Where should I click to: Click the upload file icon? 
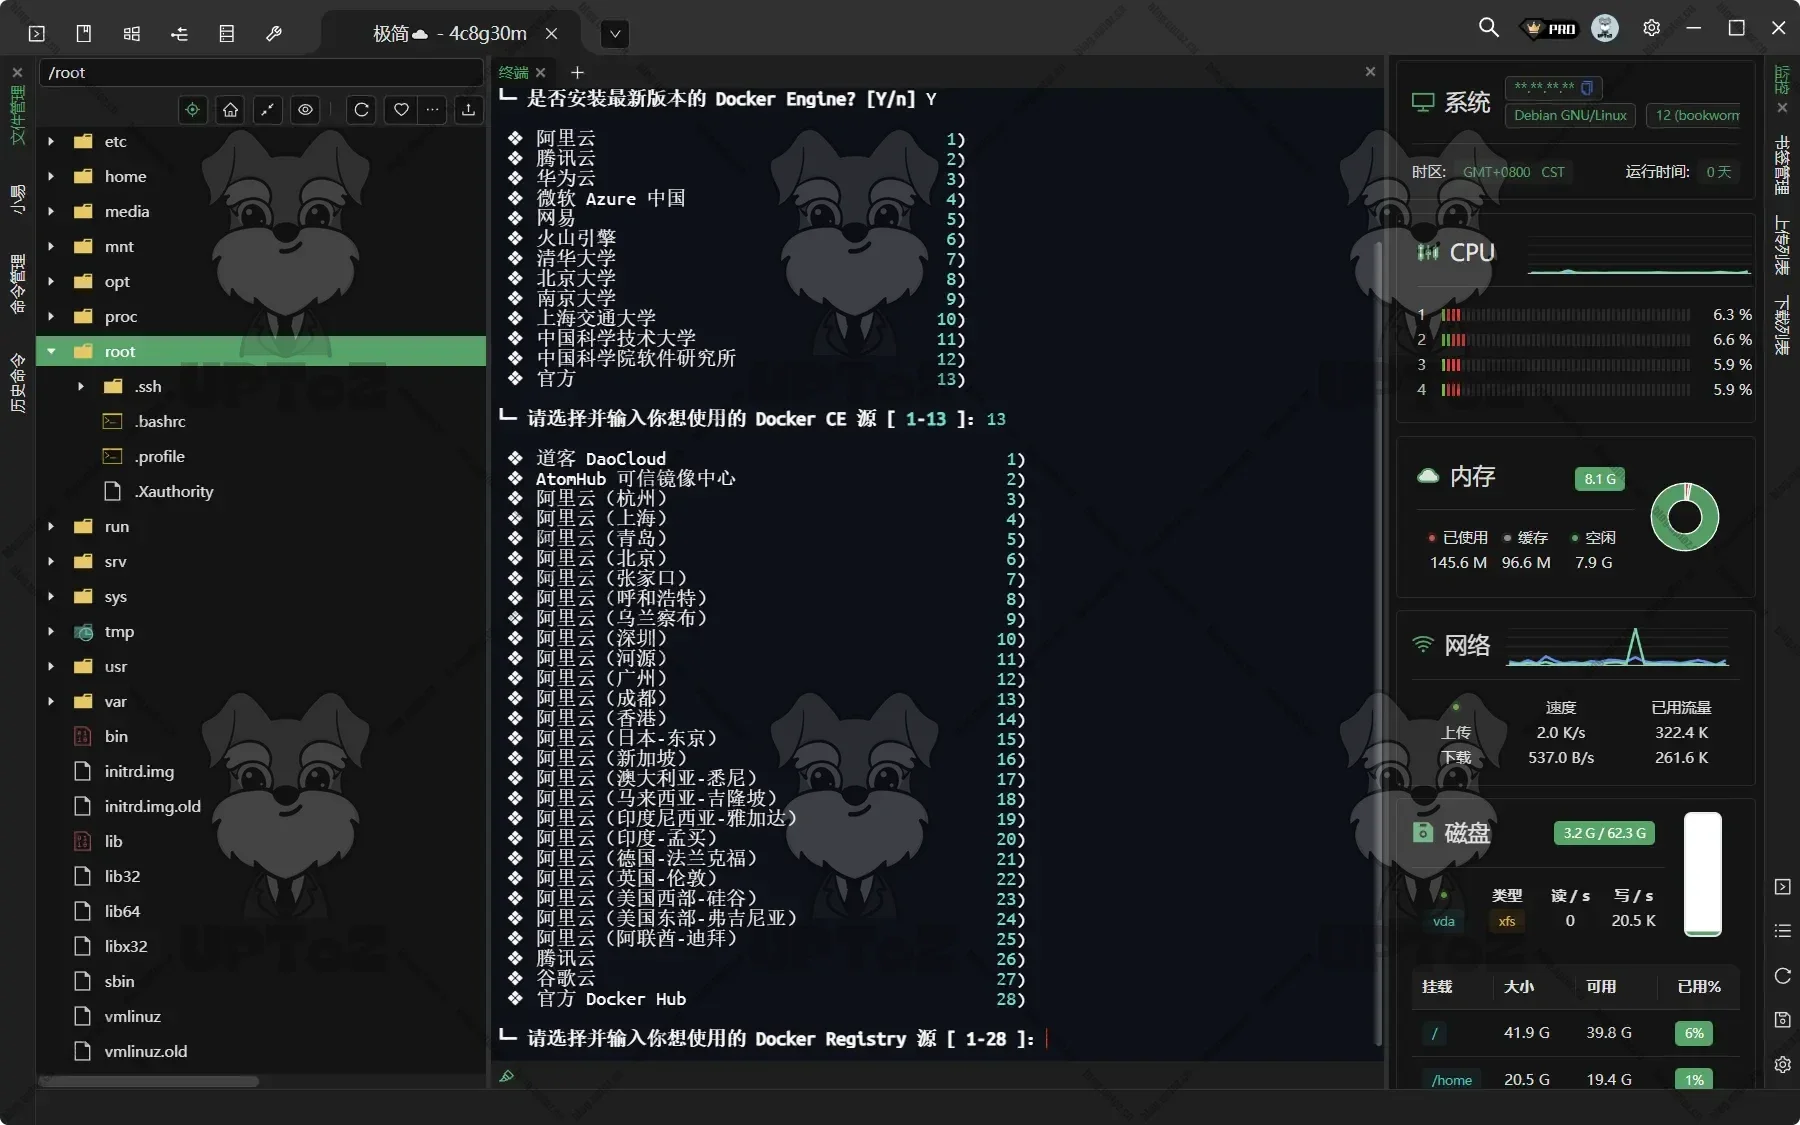pyautogui.click(x=468, y=110)
